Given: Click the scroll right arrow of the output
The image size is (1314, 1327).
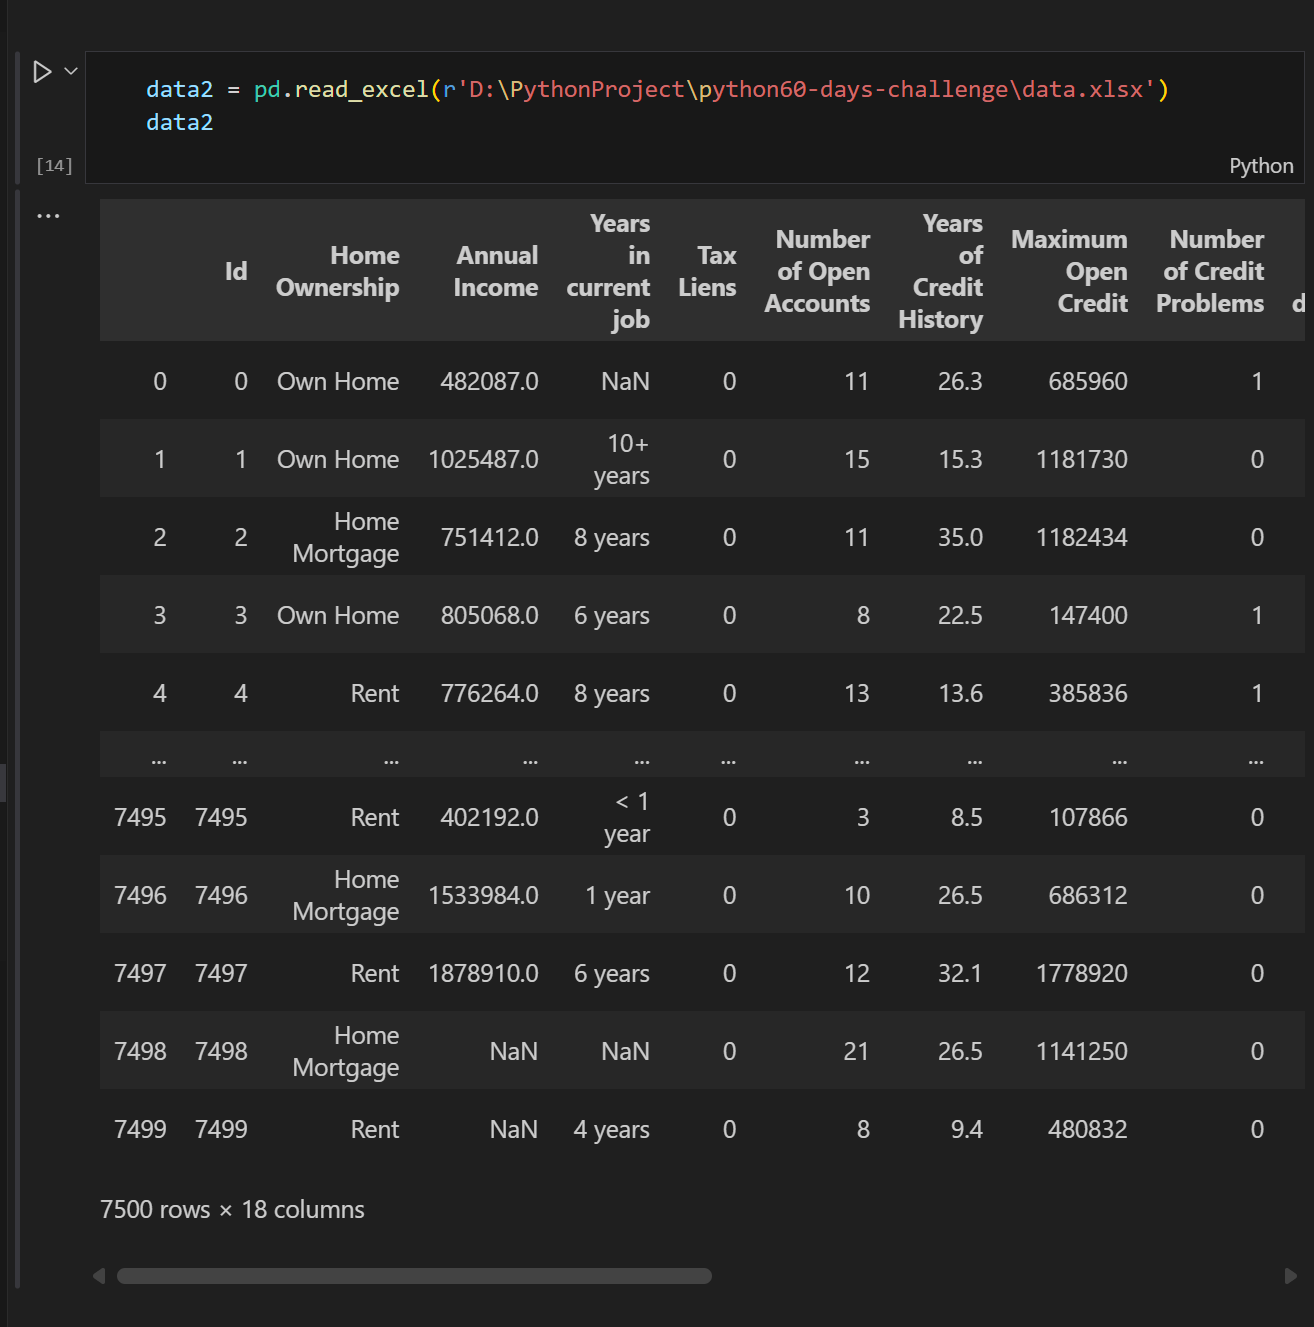Looking at the screenshot, I should tap(1291, 1276).
